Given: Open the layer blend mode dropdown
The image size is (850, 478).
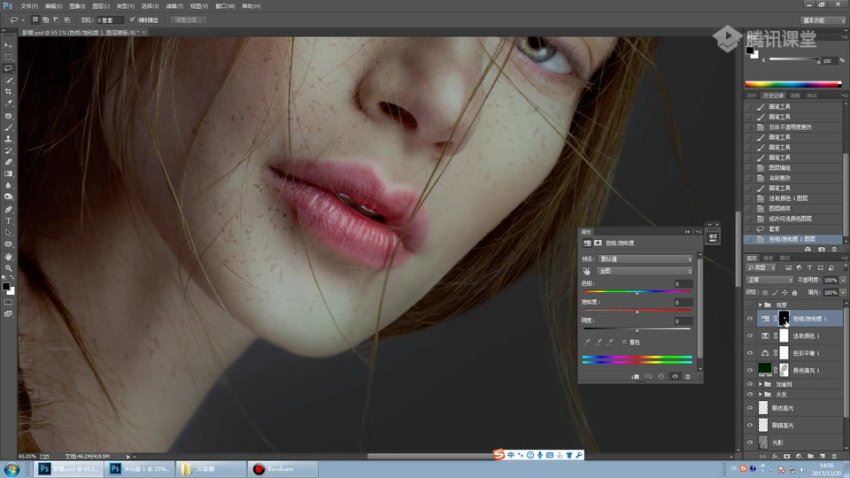Looking at the screenshot, I should (769, 280).
